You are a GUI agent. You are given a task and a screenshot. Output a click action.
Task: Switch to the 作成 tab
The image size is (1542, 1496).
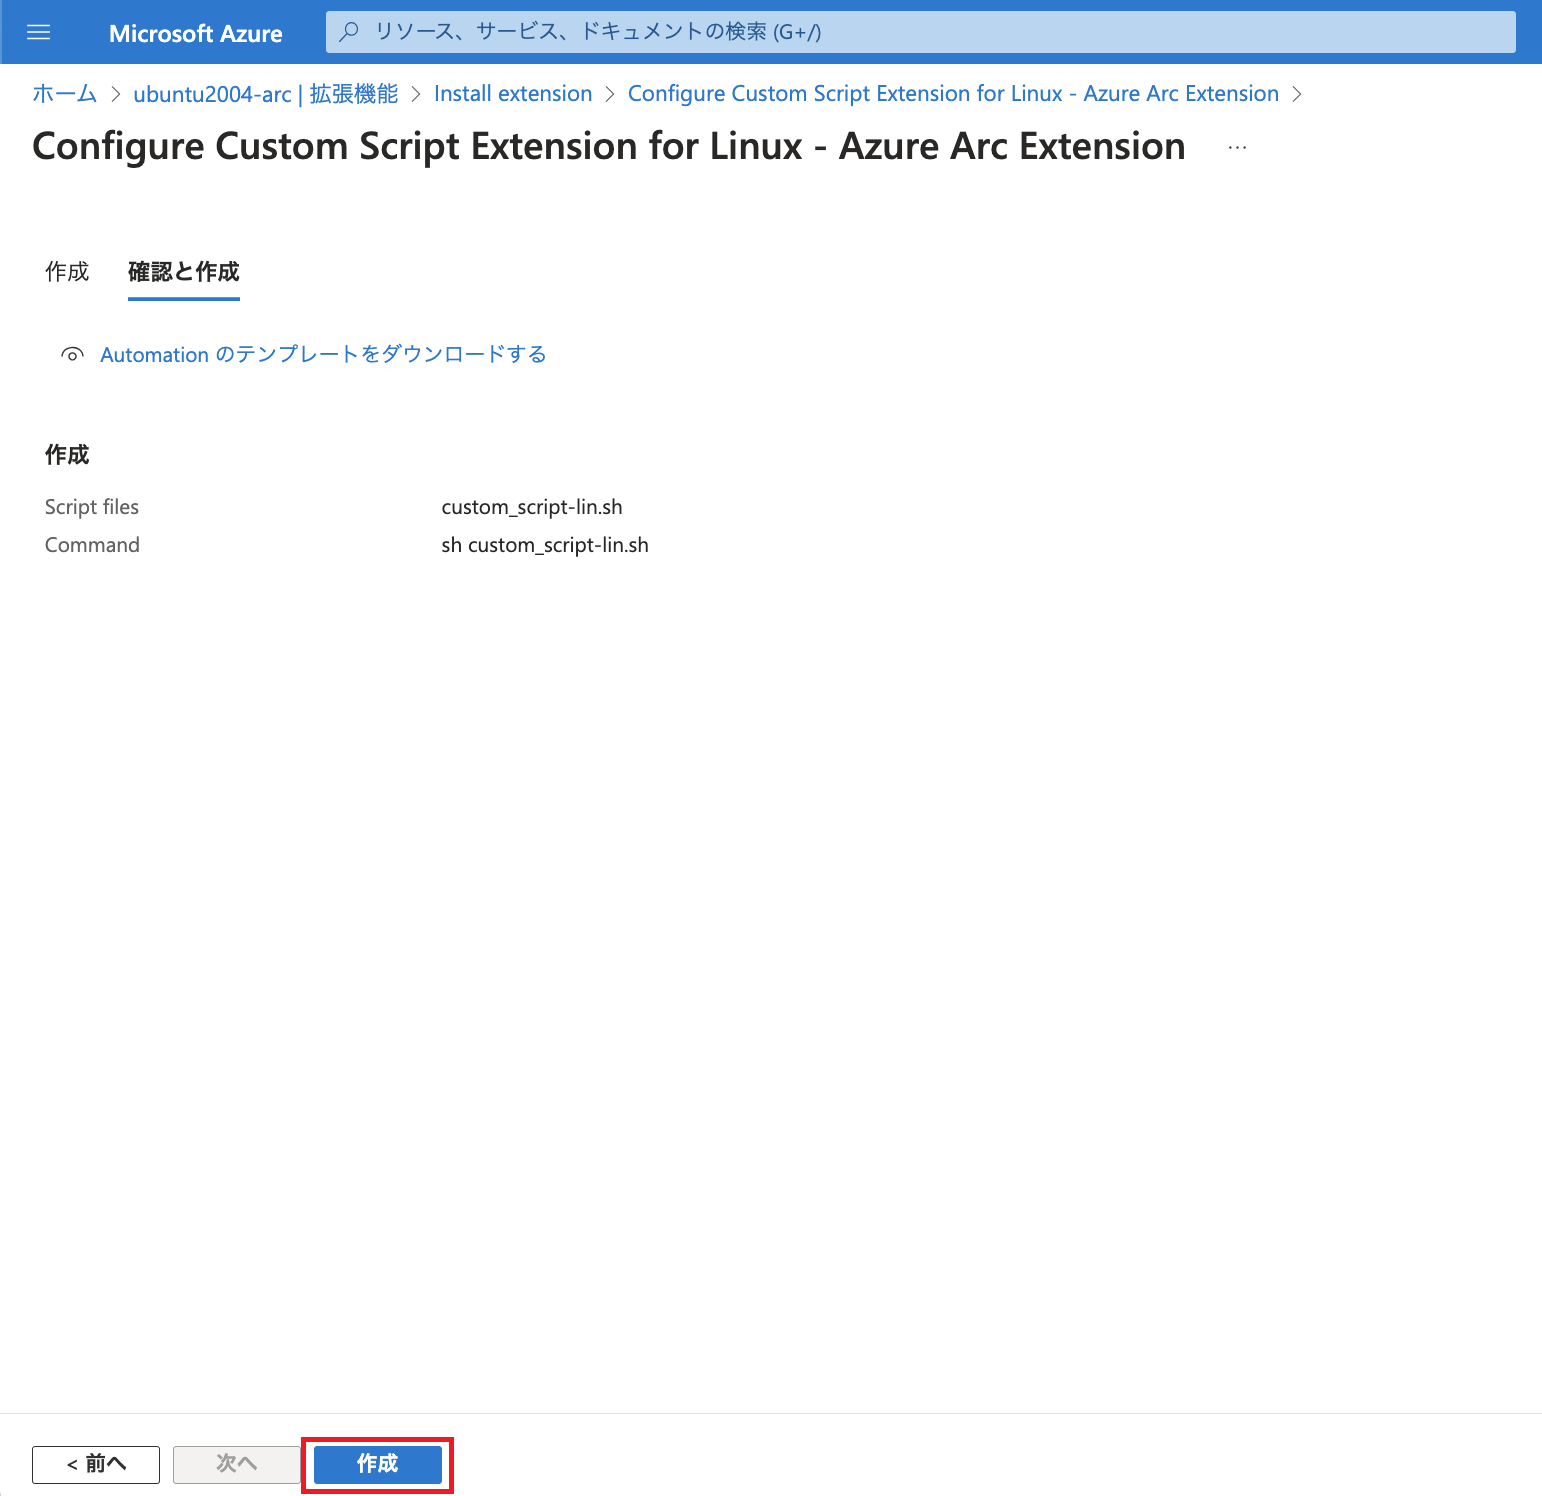tap(67, 272)
